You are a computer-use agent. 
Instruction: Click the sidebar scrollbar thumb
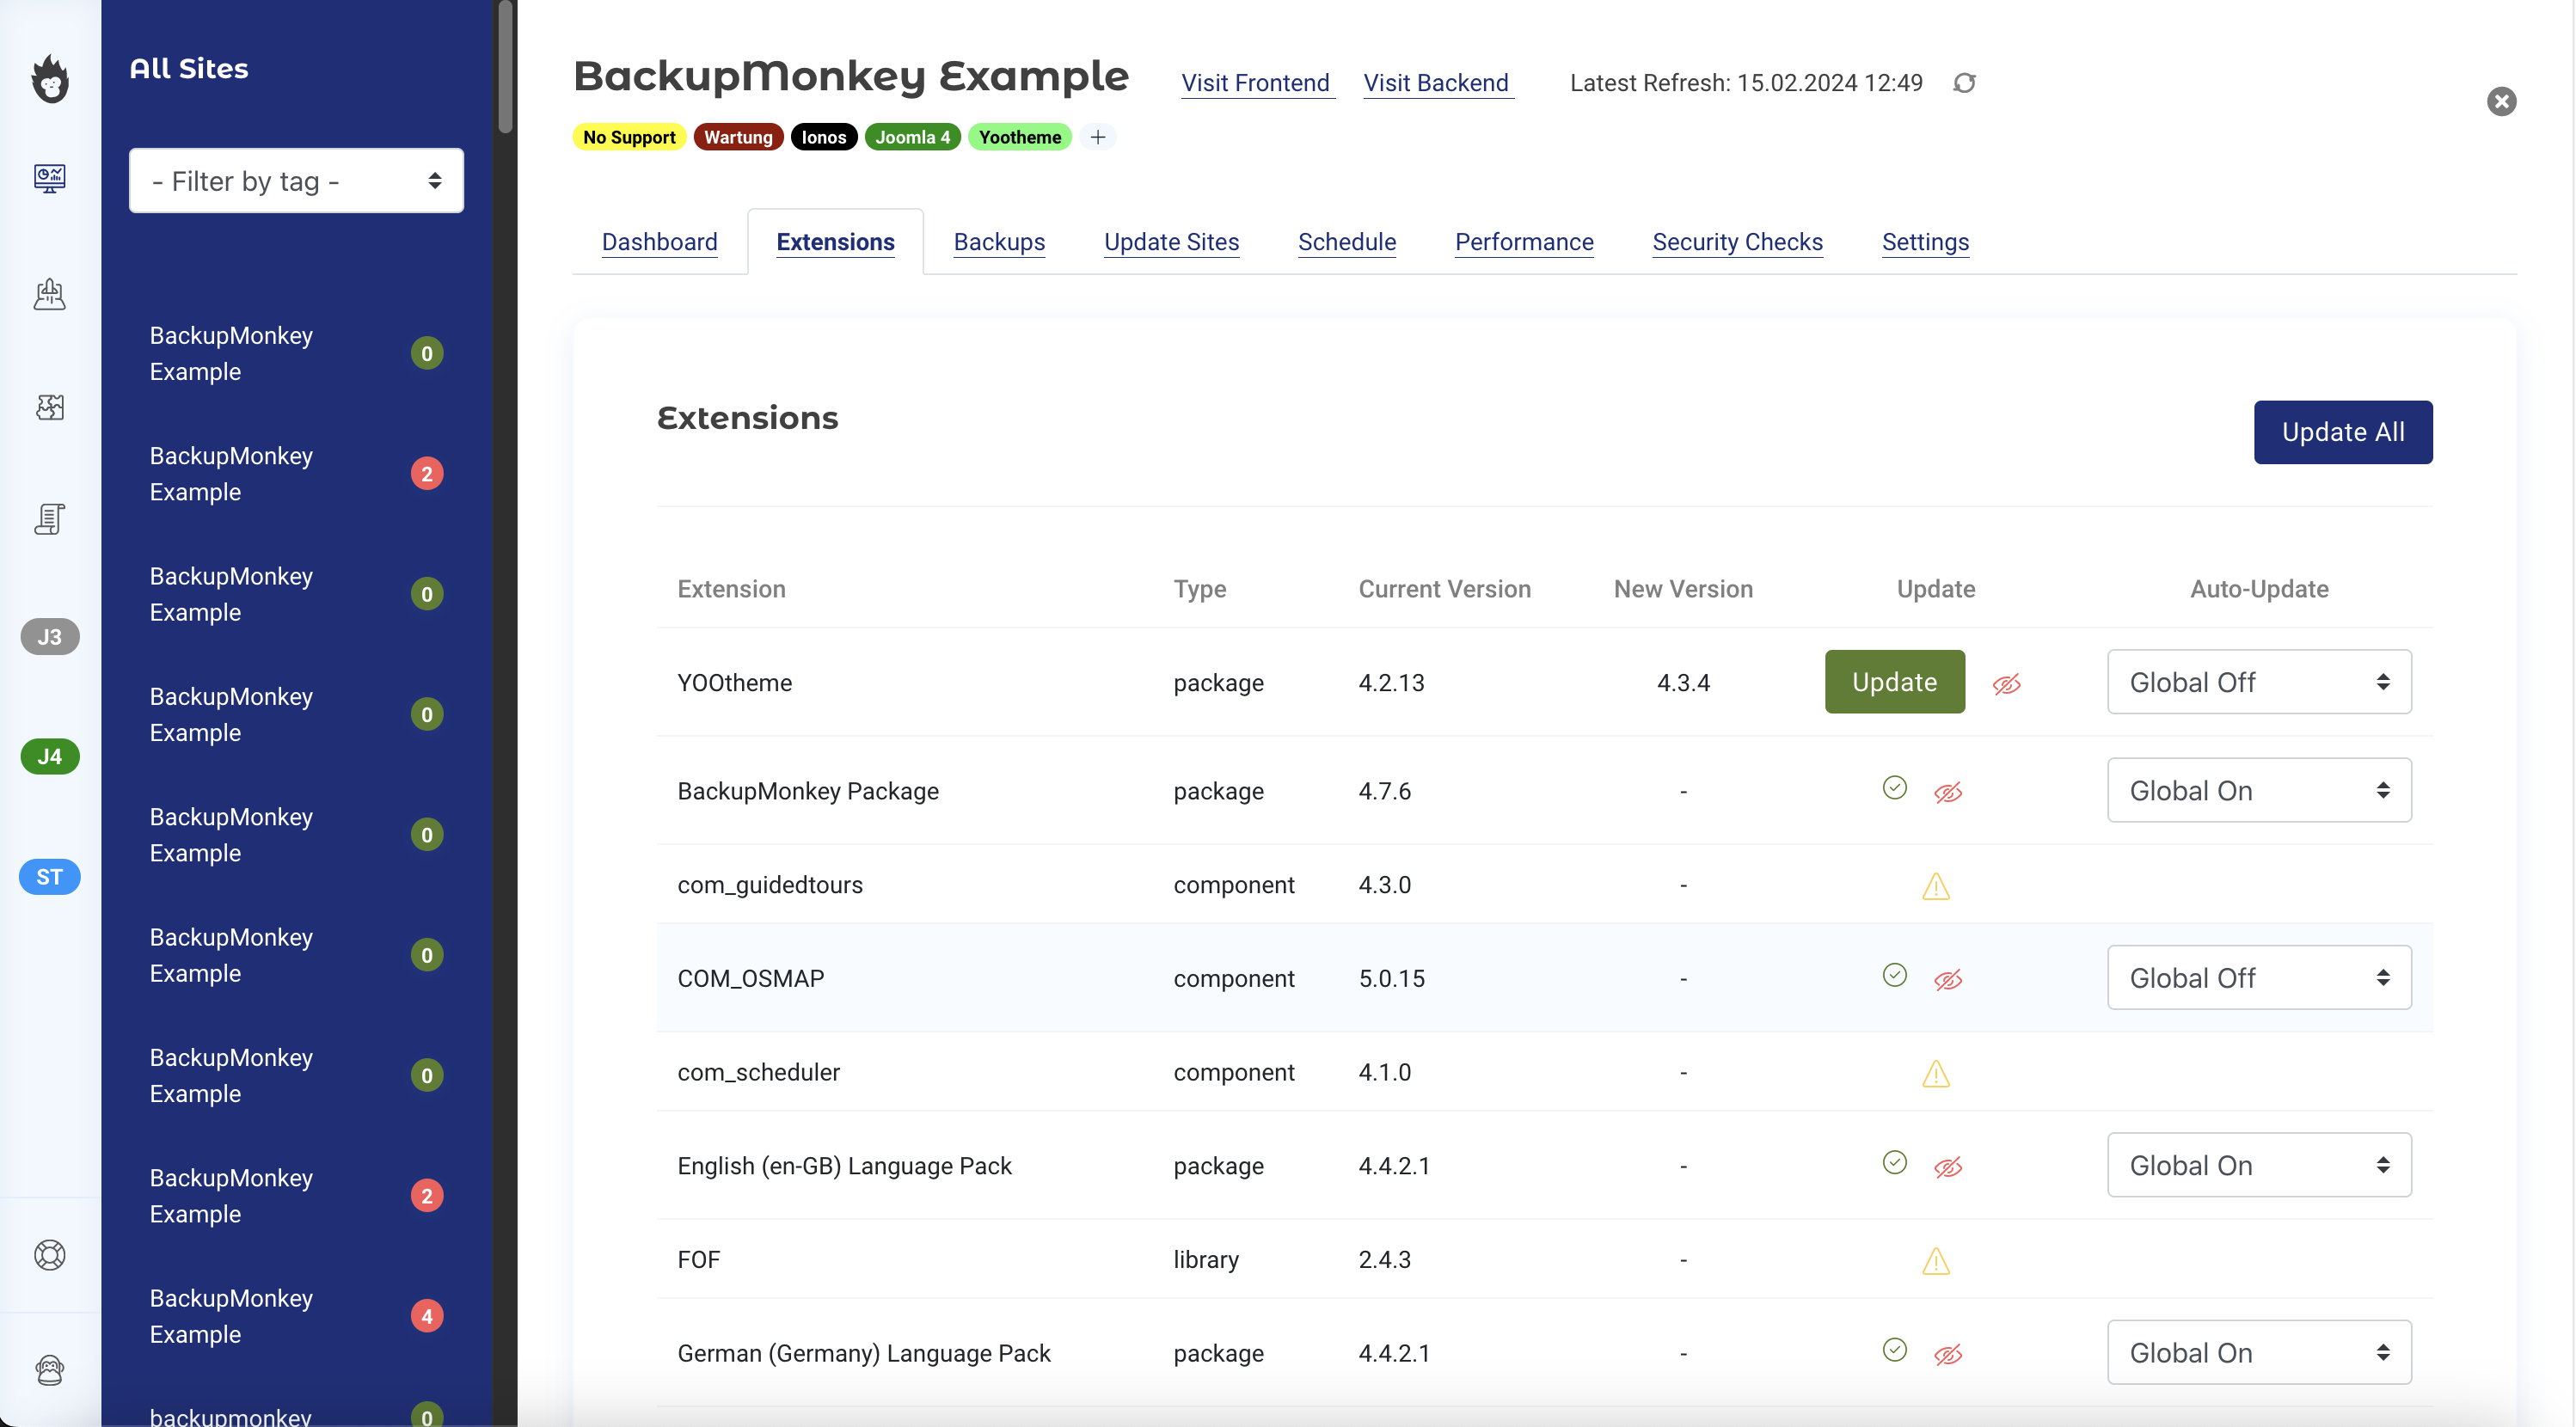point(506,66)
